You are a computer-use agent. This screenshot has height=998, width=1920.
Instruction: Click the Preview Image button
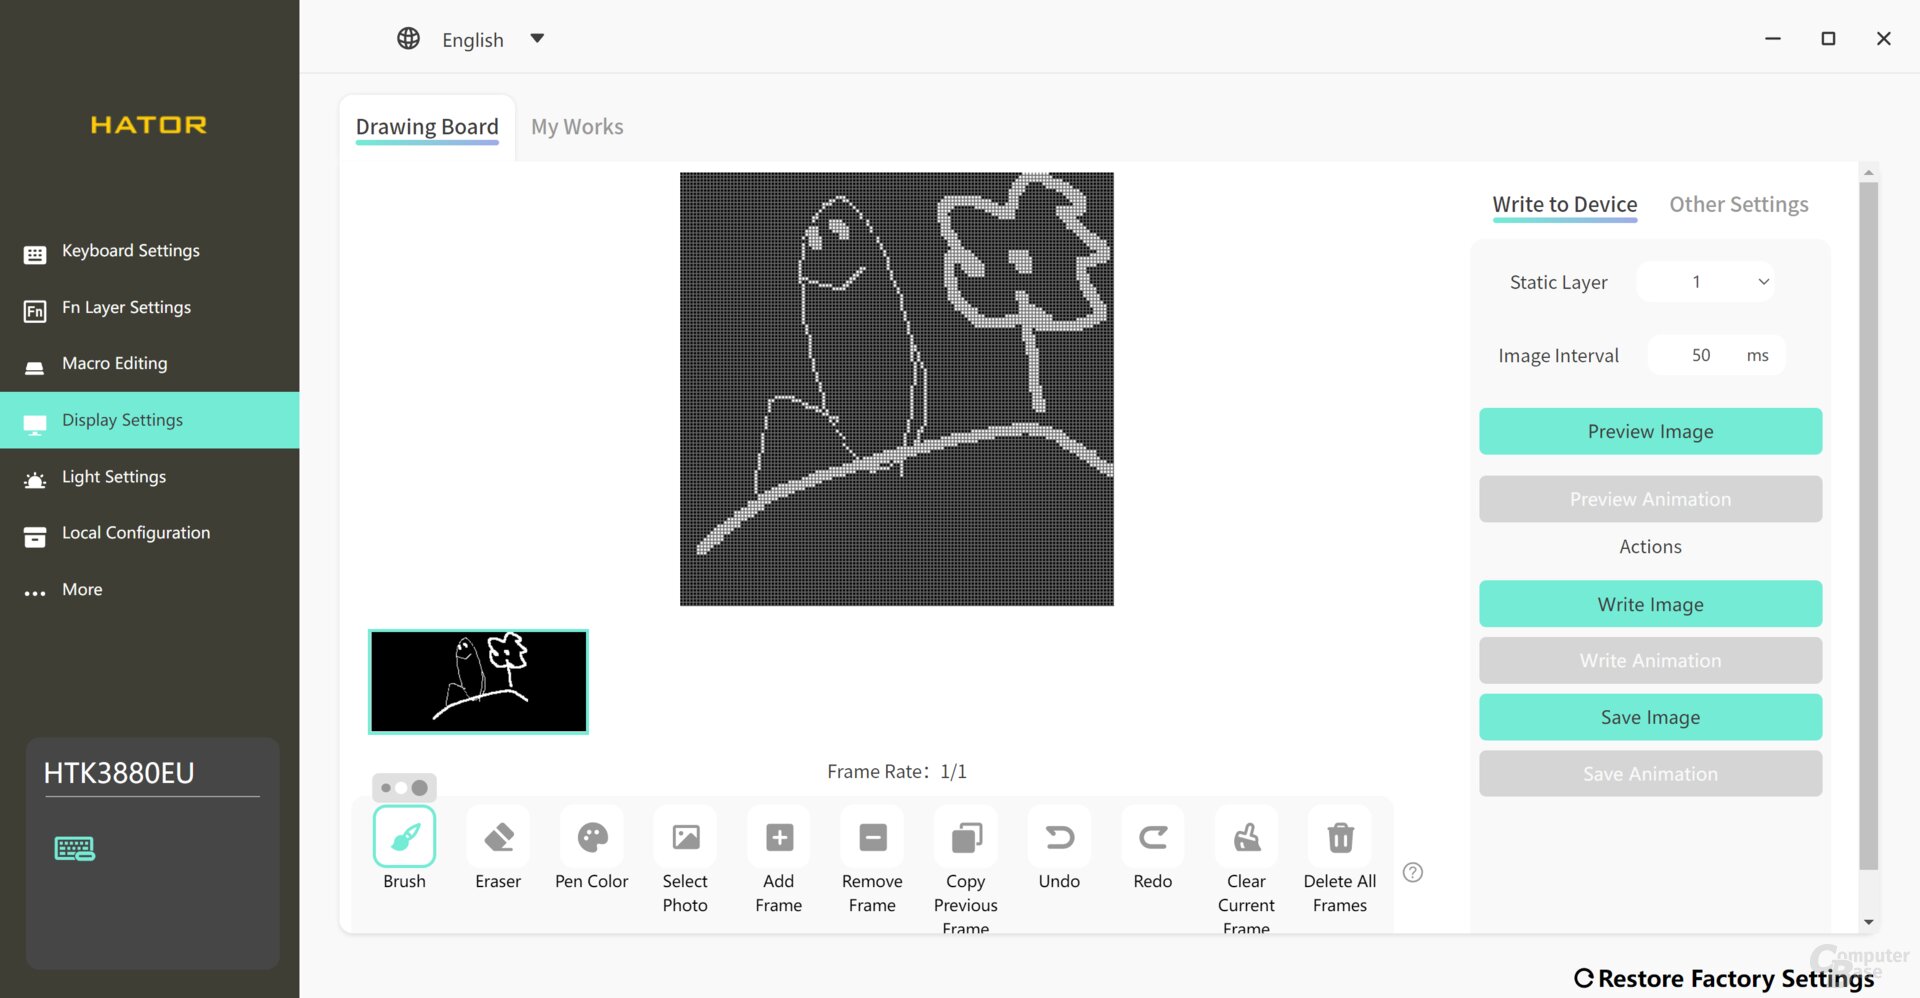pyautogui.click(x=1650, y=431)
